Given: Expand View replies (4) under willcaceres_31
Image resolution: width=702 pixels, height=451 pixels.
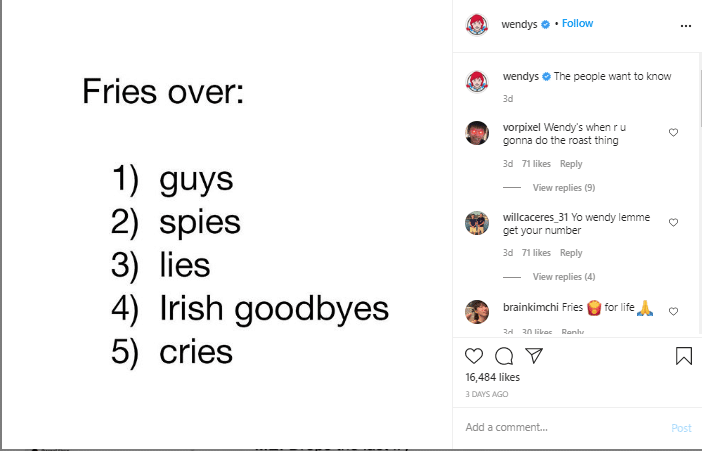Looking at the screenshot, I should pos(563,277).
